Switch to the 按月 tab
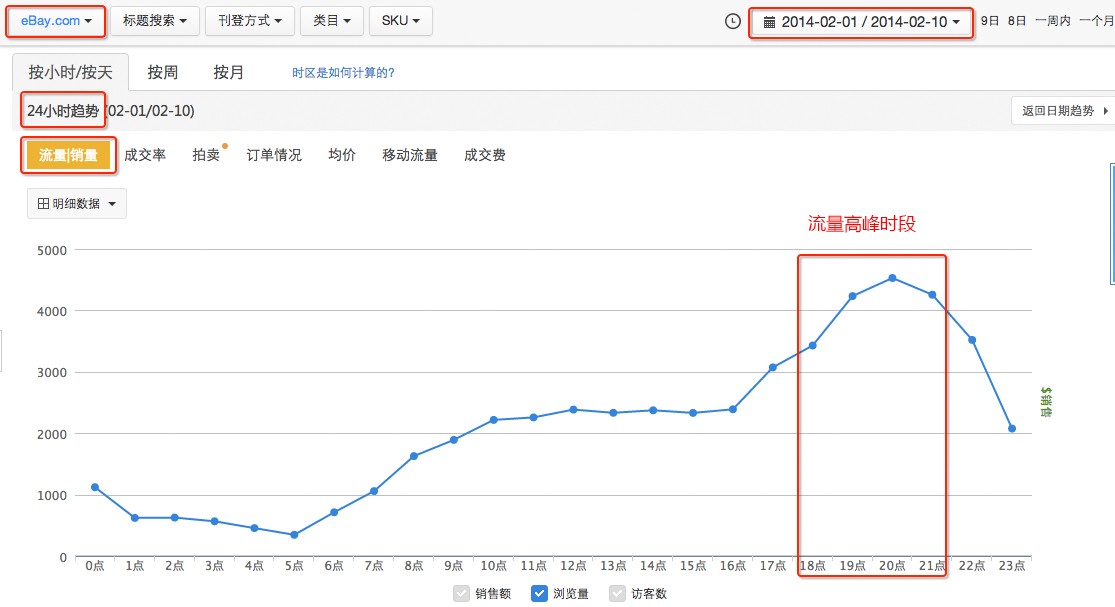This screenshot has height=607, width=1115. point(228,73)
